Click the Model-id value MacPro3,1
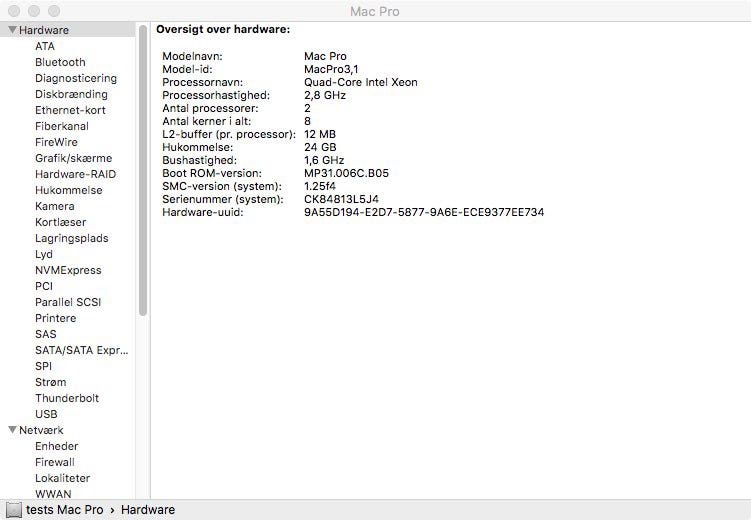 pyautogui.click(x=331, y=69)
